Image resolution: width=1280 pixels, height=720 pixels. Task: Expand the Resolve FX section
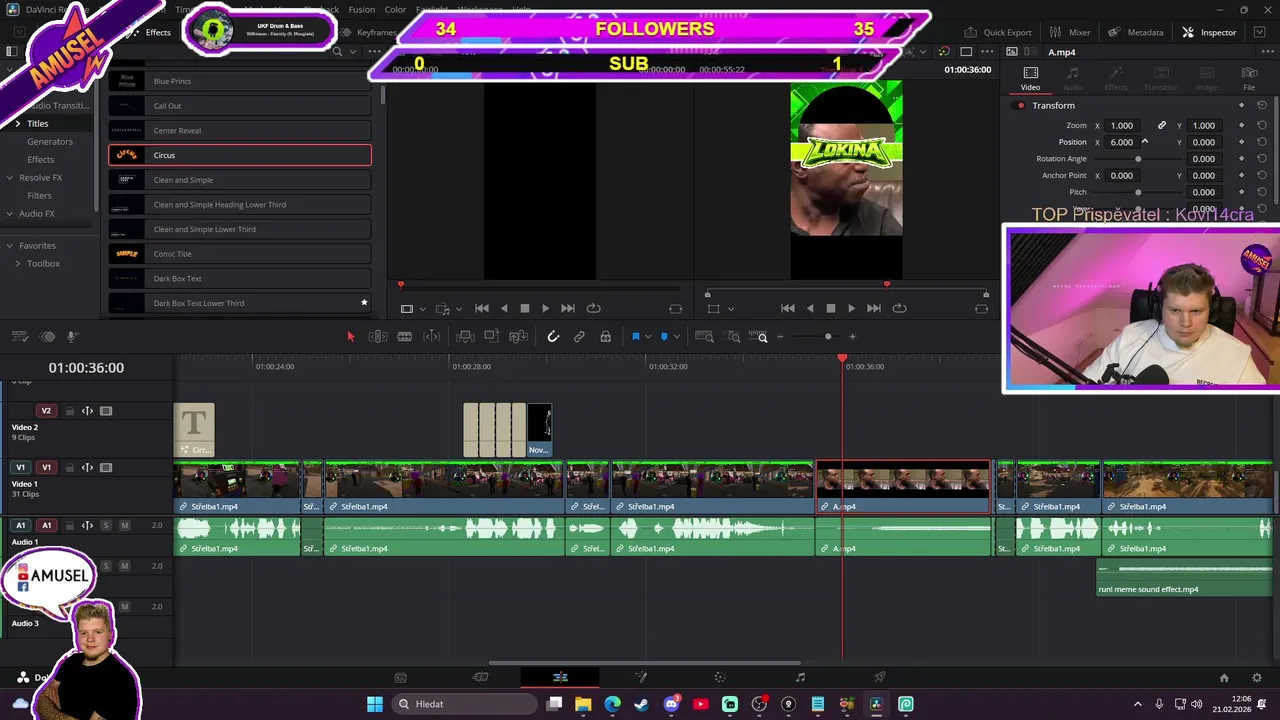click(9, 178)
